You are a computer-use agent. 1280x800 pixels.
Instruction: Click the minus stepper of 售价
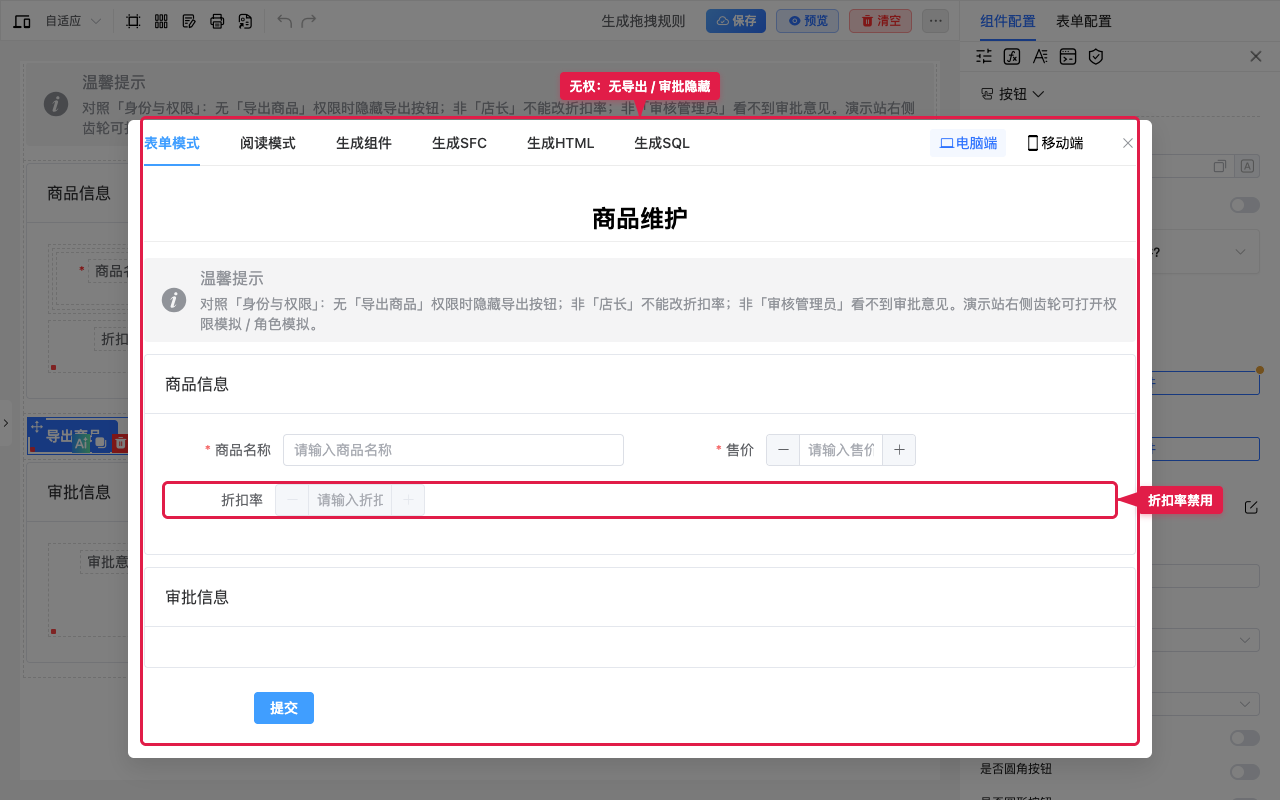coord(783,450)
